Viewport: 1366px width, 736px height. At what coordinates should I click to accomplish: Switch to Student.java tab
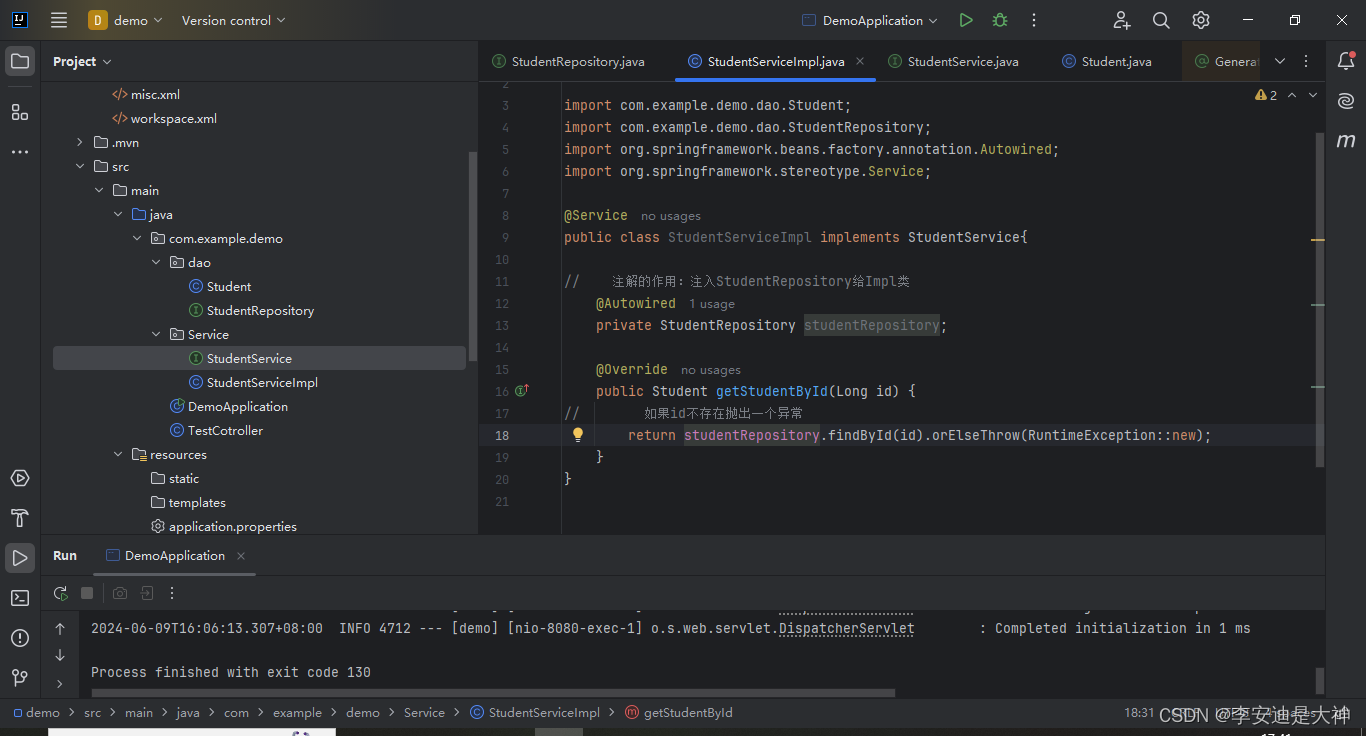coord(1107,61)
